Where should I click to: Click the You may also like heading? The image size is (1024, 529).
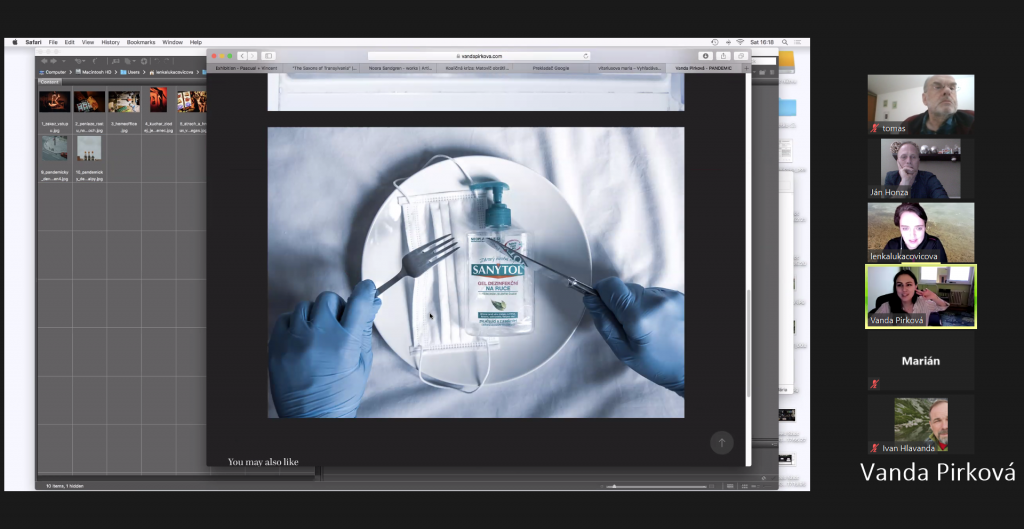click(263, 462)
